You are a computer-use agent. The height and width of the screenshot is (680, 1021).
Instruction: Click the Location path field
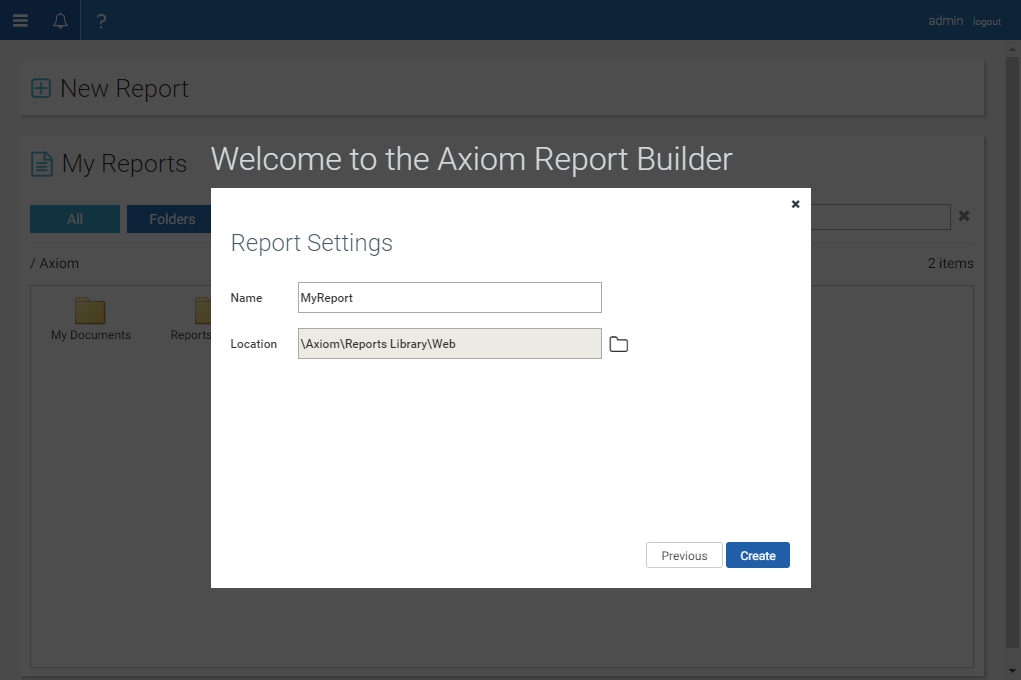449,343
